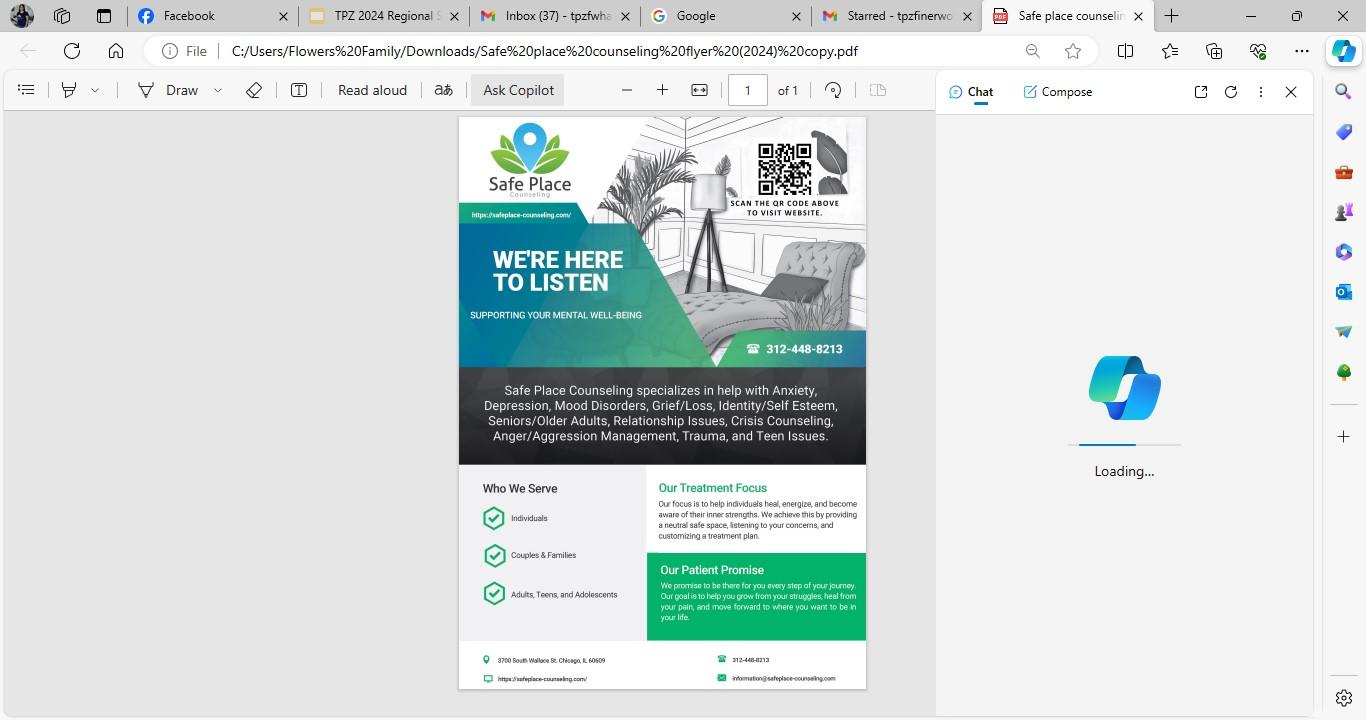
Task: Open Outlook in the sidebar
Action: pos(1344,292)
